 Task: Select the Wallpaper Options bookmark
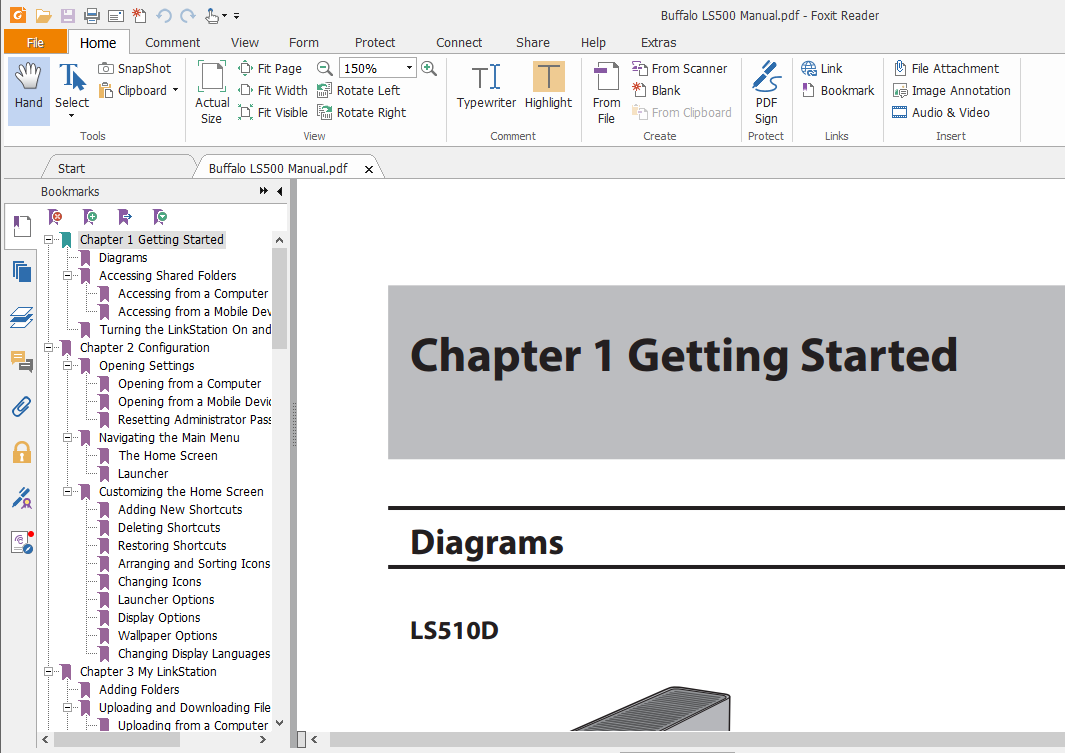(167, 636)
